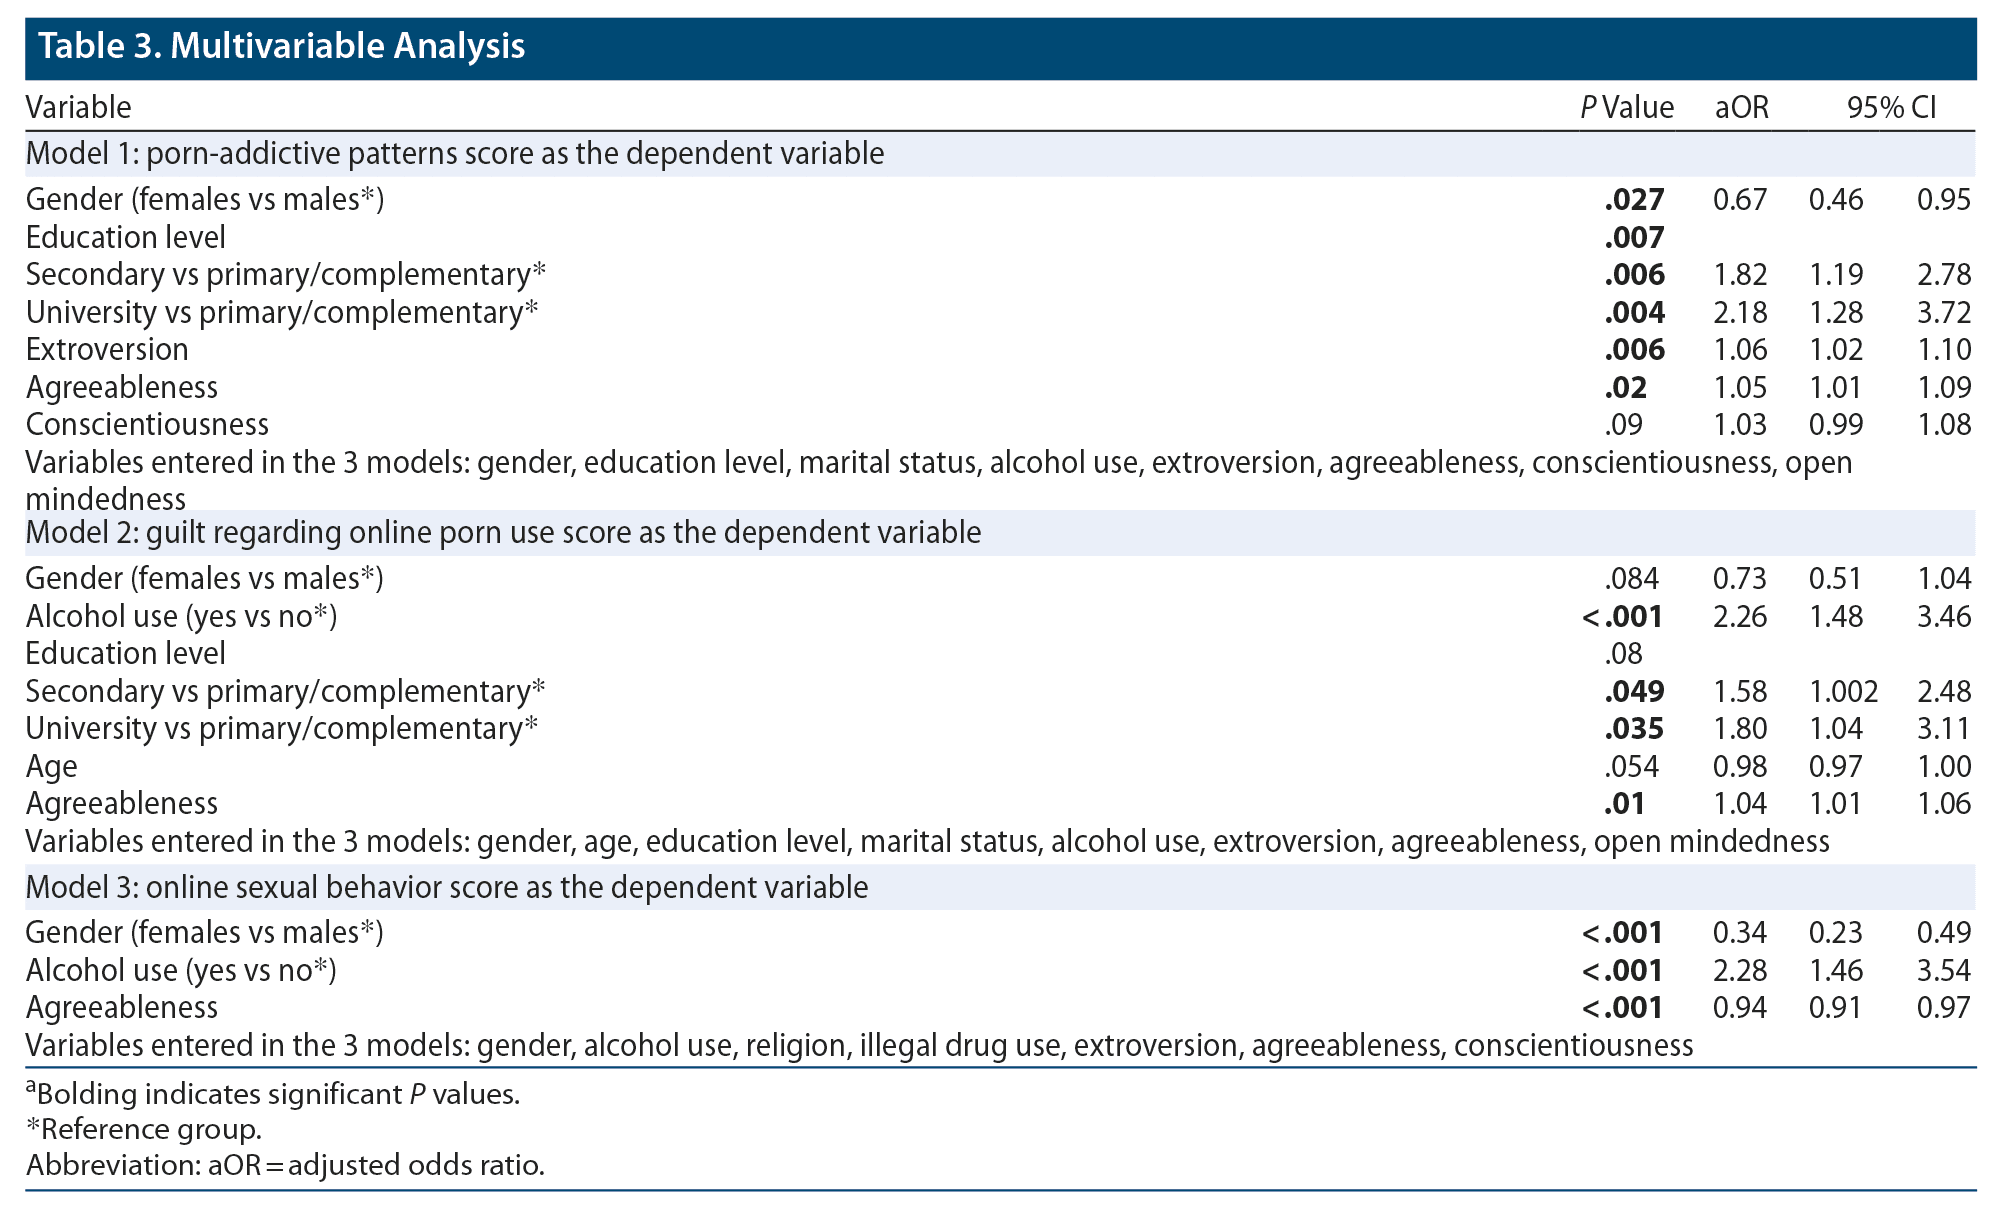Screen dimensions: 1997x1220
Task: Click the Extroversion row label
Action: 107,350
